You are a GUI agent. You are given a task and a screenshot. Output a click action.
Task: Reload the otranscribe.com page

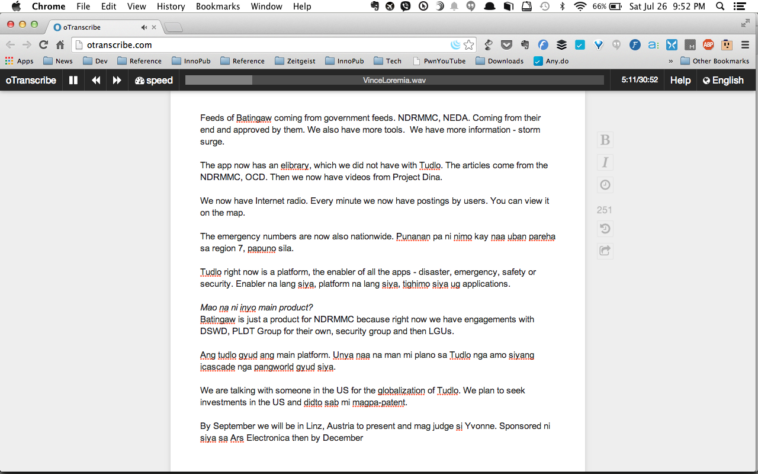tap(44, 45)
